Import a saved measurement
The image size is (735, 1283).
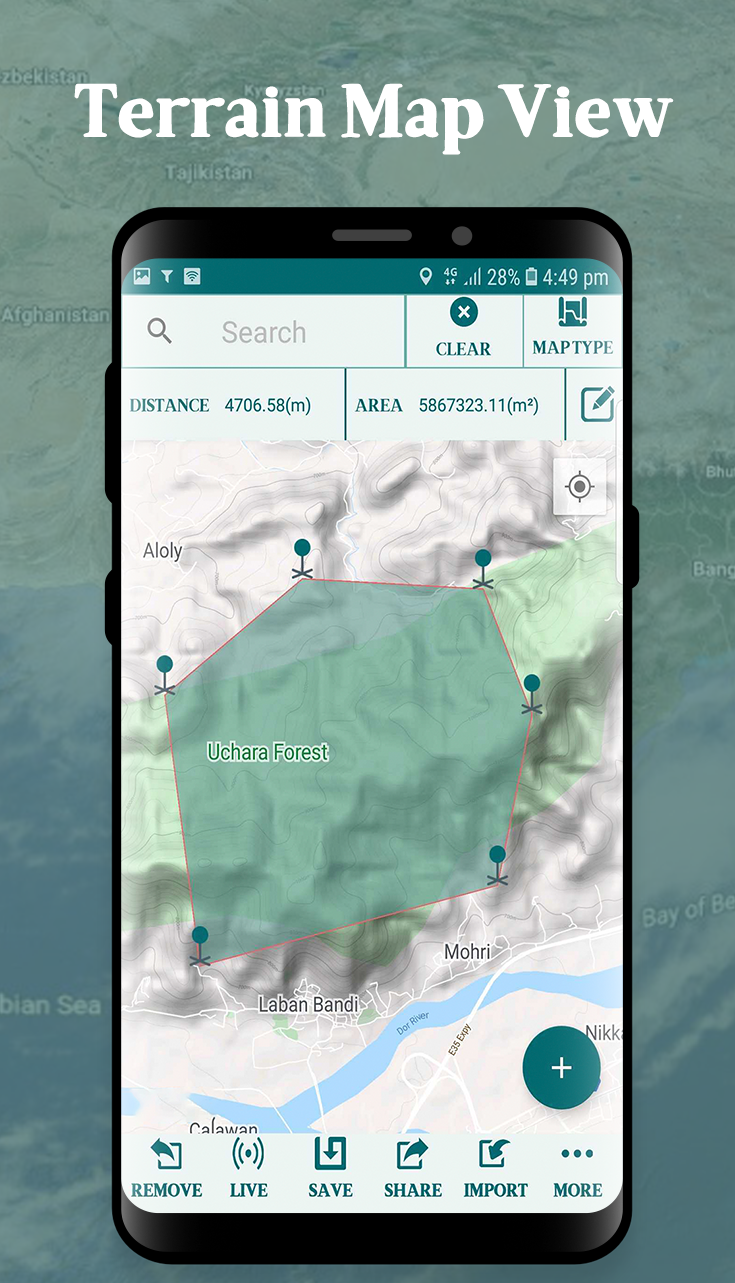coord(495,1168)
